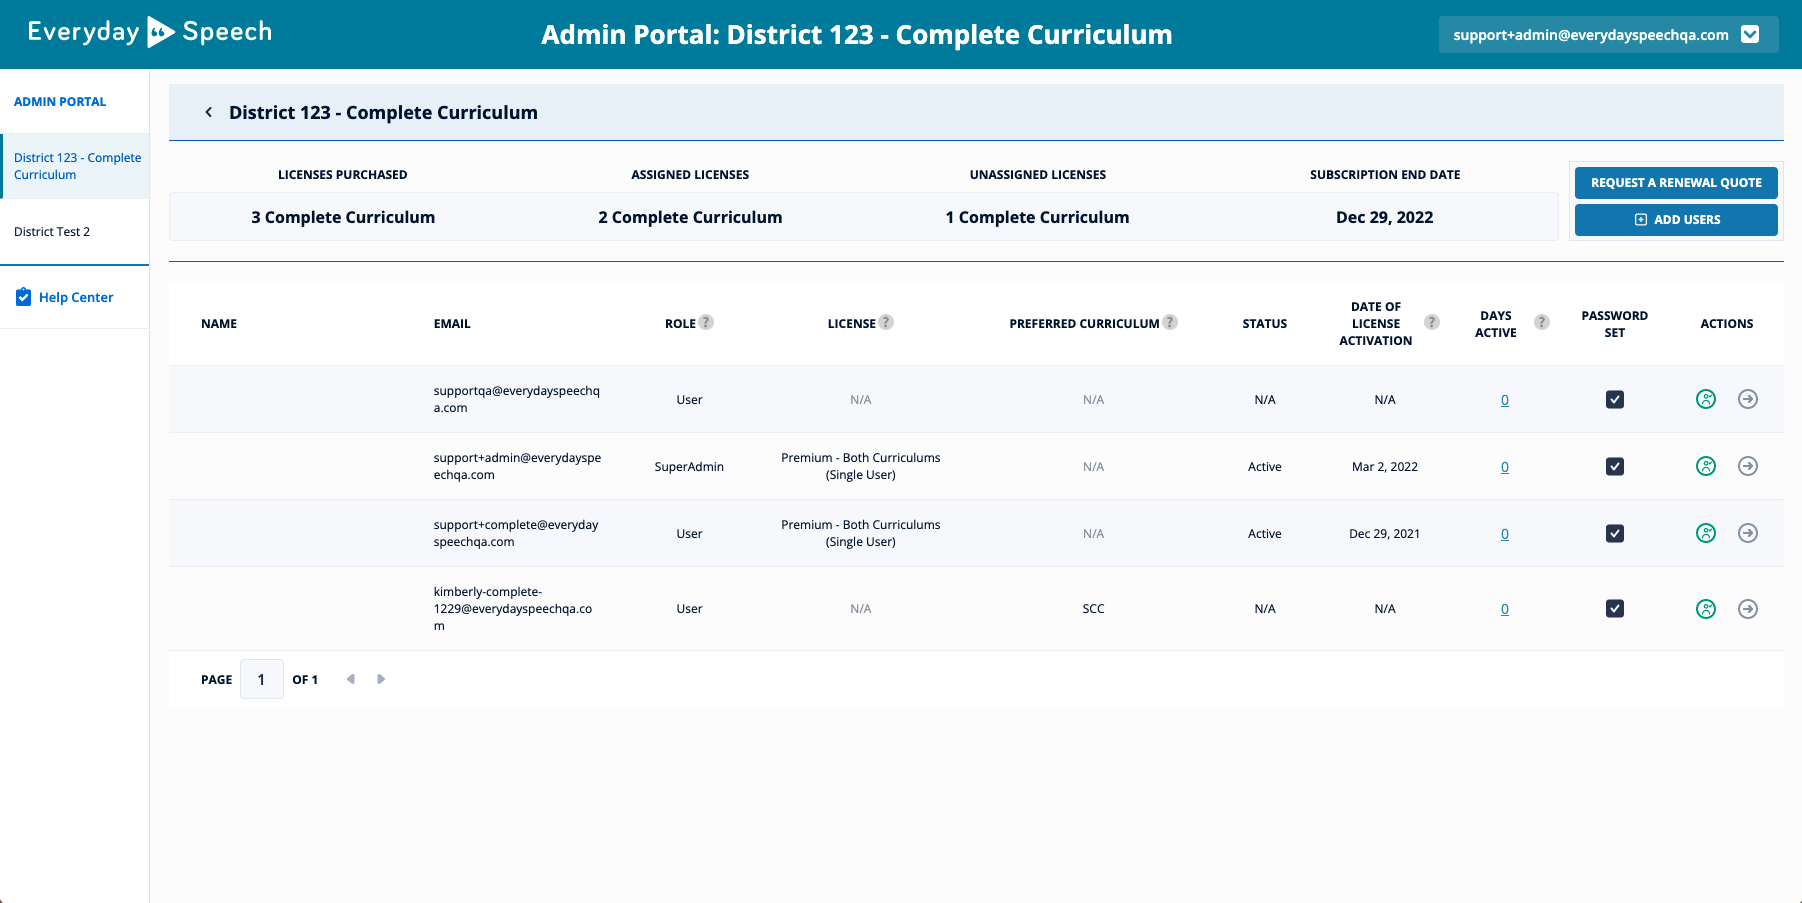Show help tooltip for Days Active column
This screenshot has height=903, width=1802.
(1542, 322)
